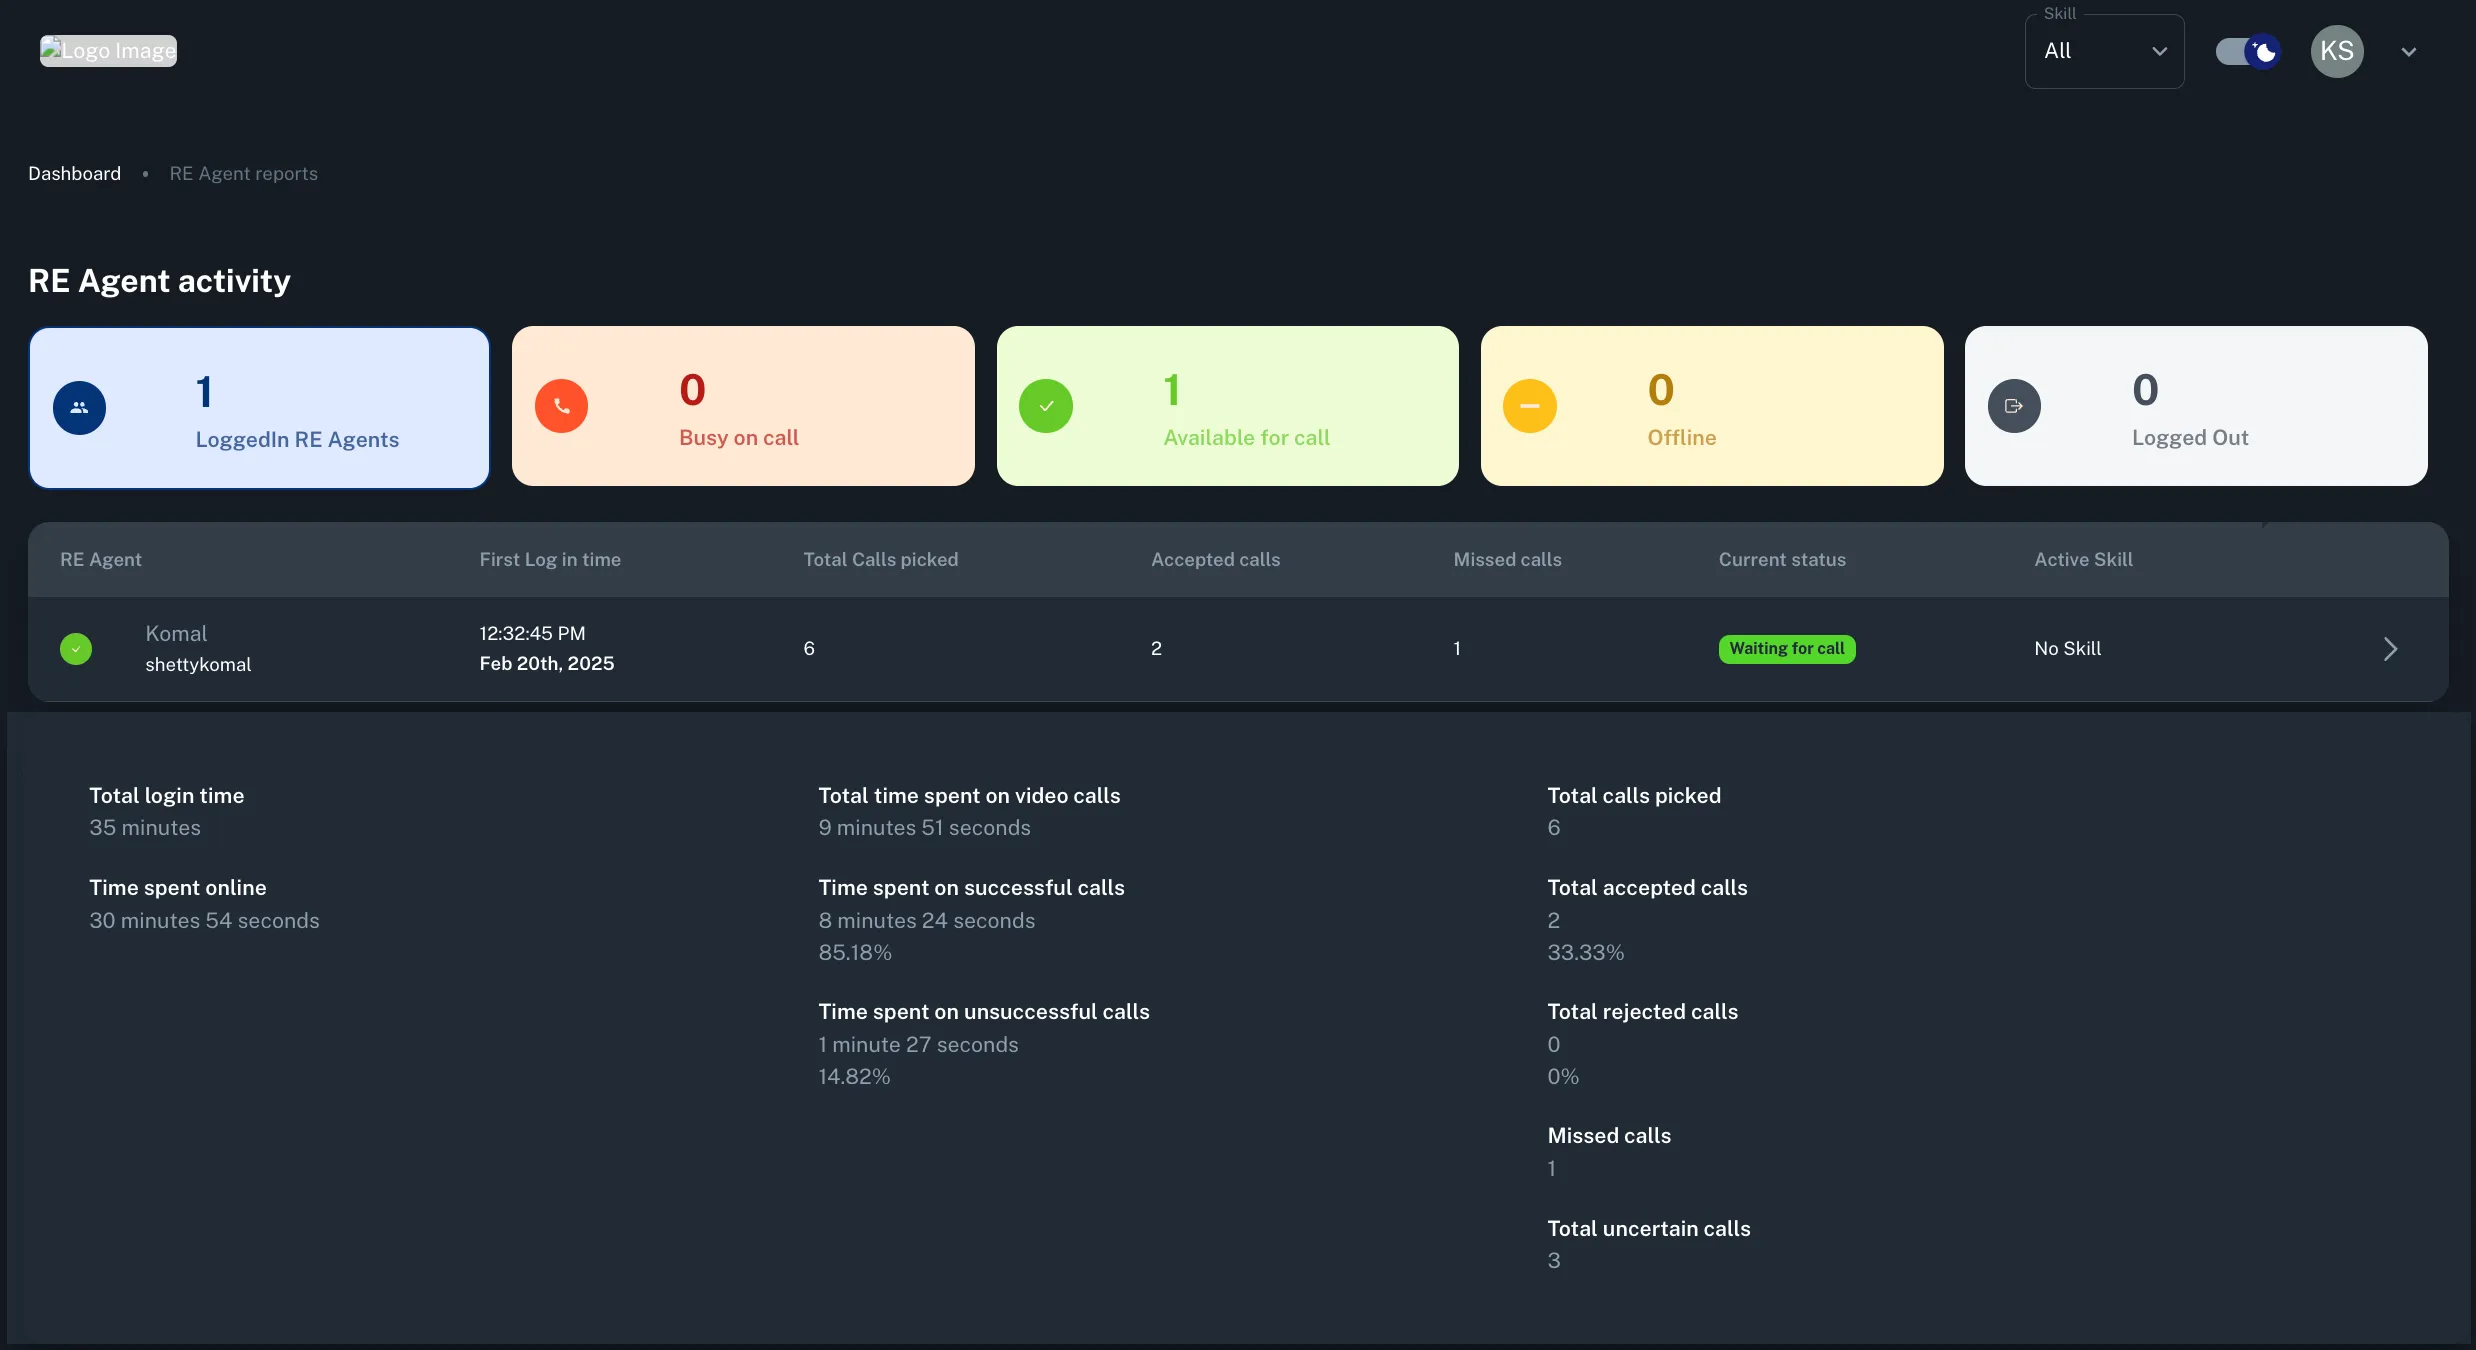Screen dimensions: 2476x1350
Task: Click Komal's green online status icon
Action: coord(76,649)
